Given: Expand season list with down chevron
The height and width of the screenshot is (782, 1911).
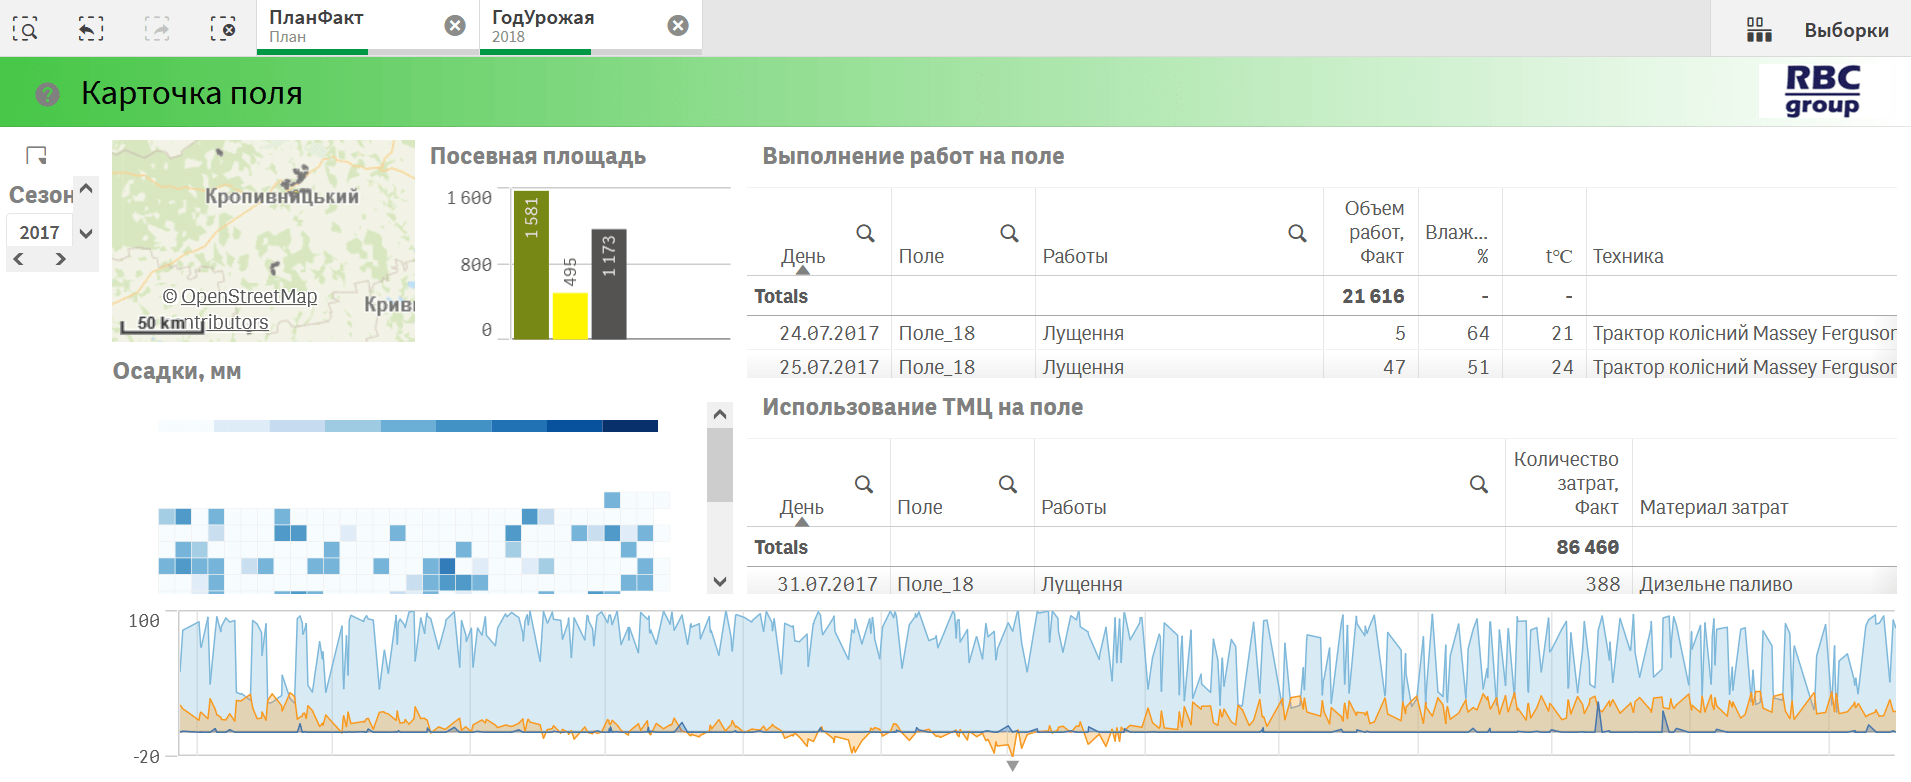Looking at the screenshot, I should (x=86, y=233).
